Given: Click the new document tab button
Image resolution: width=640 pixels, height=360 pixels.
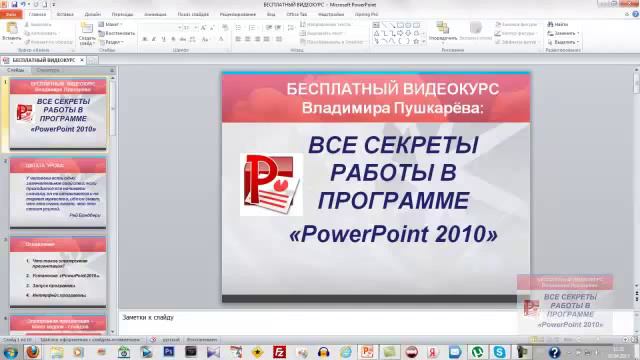Looking at the screenshot, I should [93, 60].
